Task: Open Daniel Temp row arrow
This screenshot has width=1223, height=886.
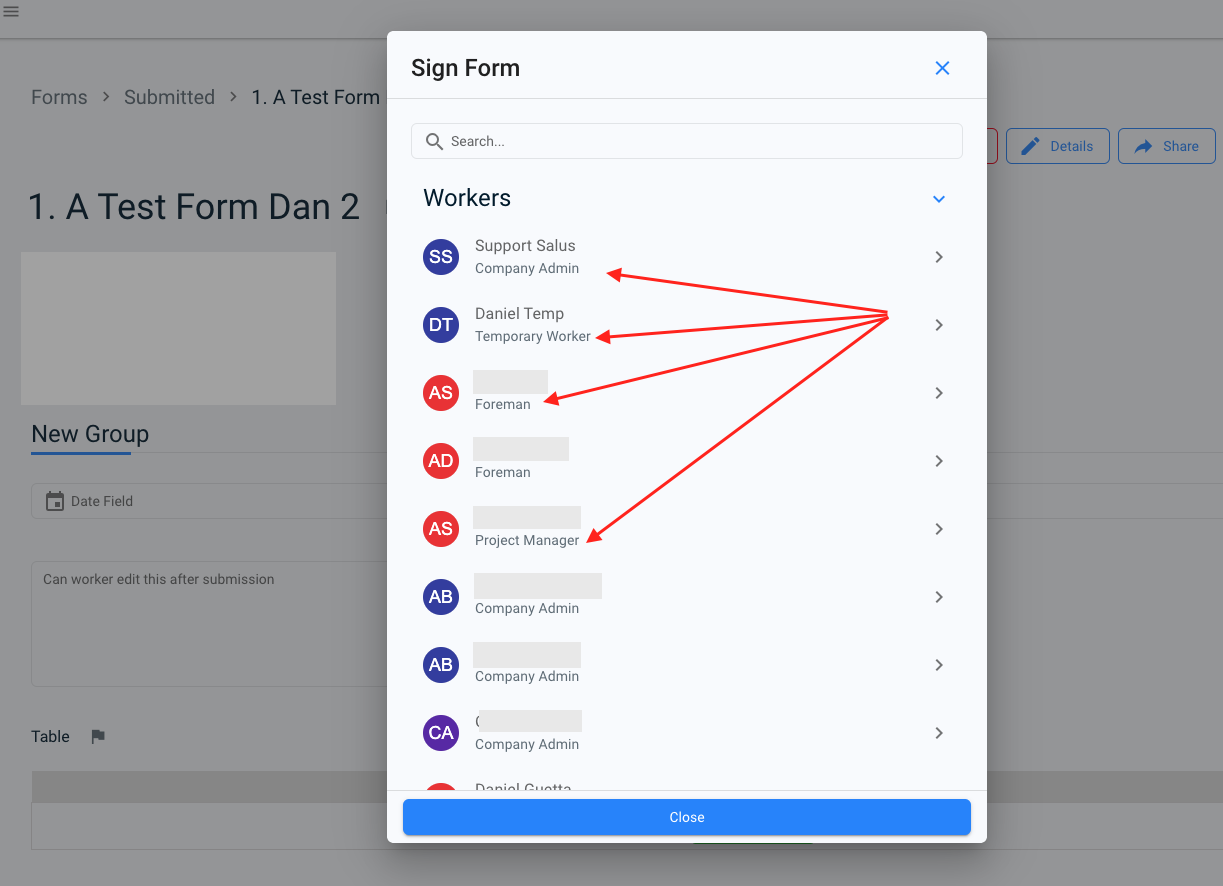Action: click(x=939, y=325)
